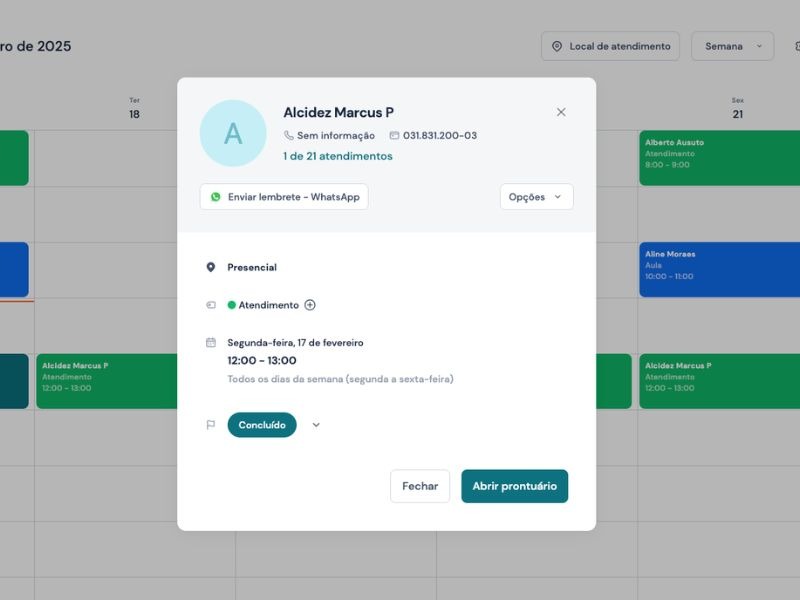This screenshot has height=600, width=800.
Task: Click the WhatsApp icon on the reminder button
Action: click(x=216, y=197)
